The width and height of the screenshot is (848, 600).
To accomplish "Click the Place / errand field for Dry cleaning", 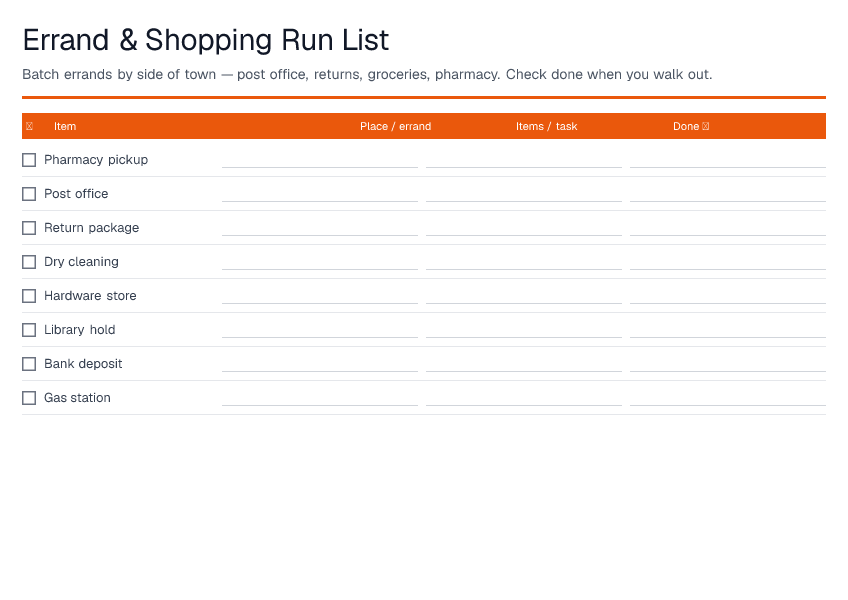I will click(x=320, y=262).
